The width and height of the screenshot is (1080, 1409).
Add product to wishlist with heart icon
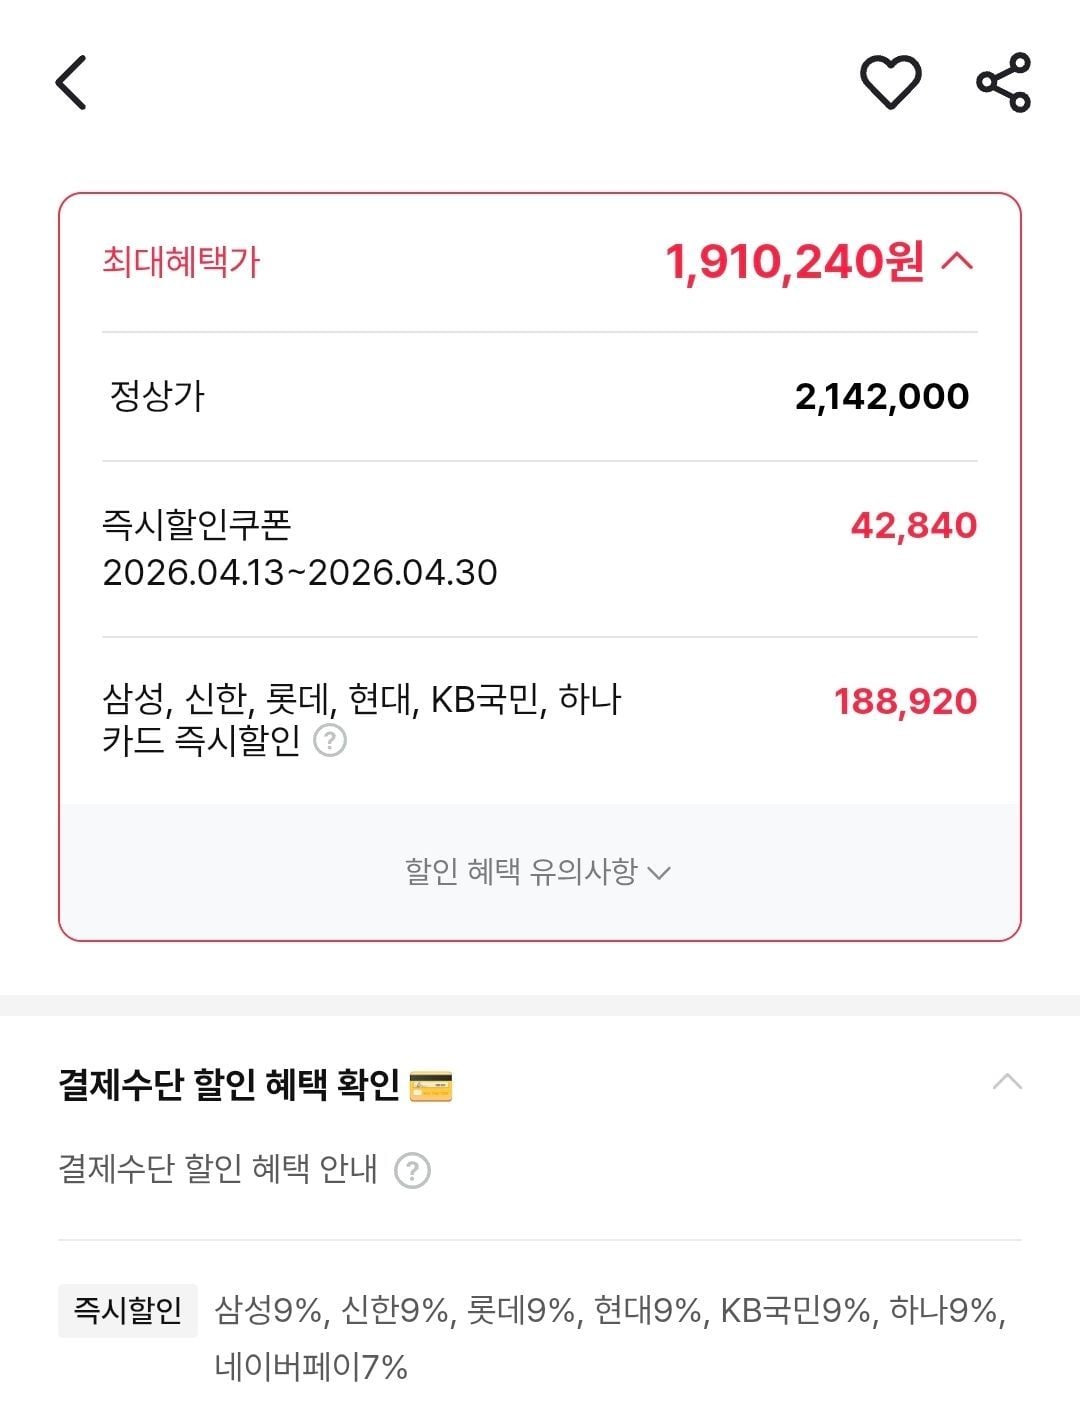pyautogui.click(x=890, y=82)
